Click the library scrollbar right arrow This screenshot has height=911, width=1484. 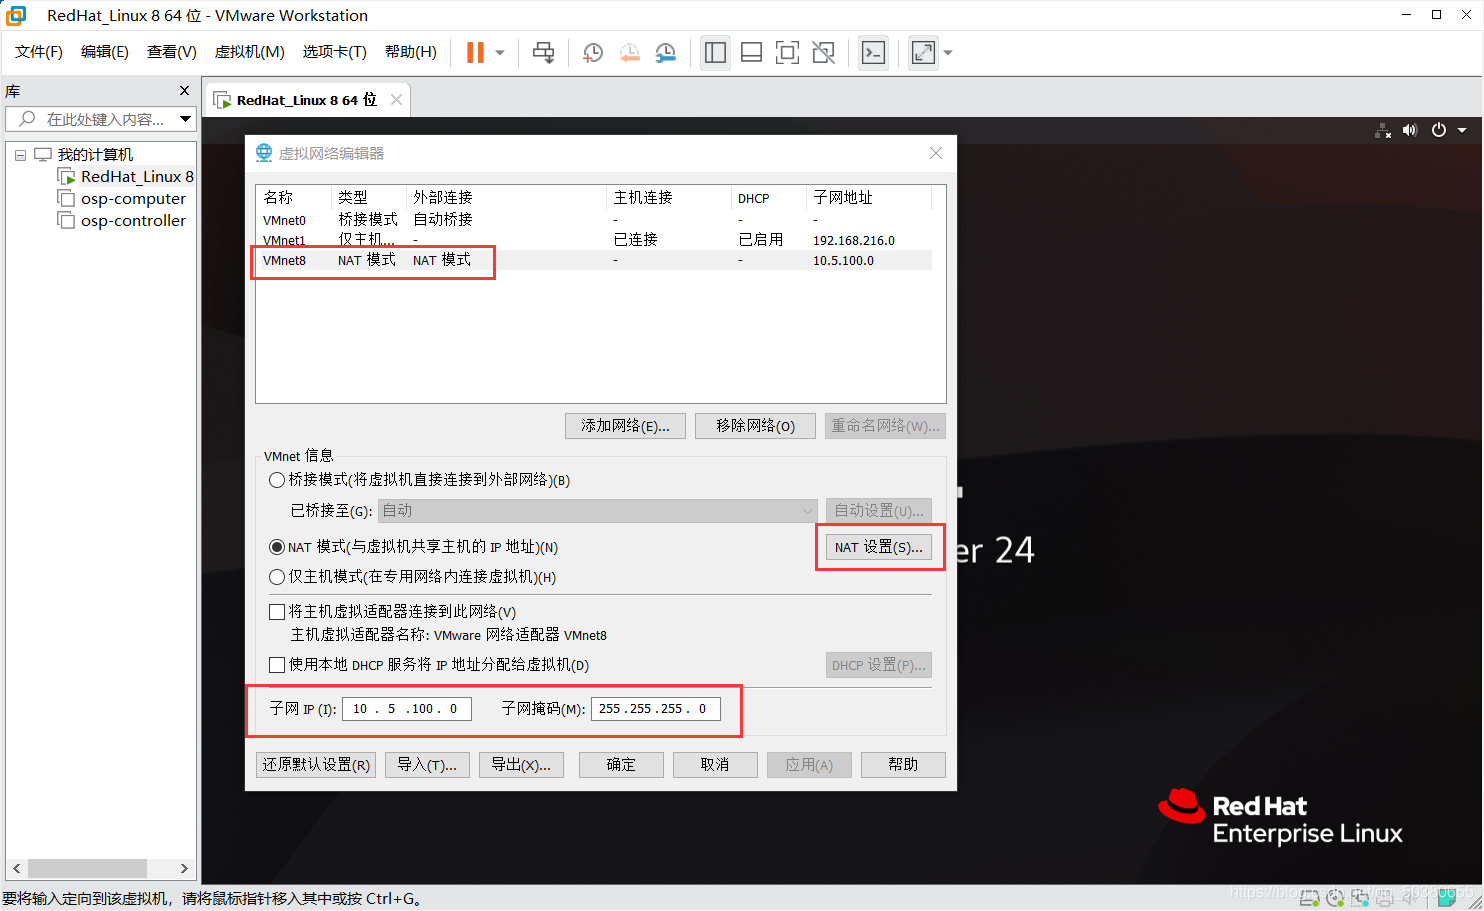(184, 868)
